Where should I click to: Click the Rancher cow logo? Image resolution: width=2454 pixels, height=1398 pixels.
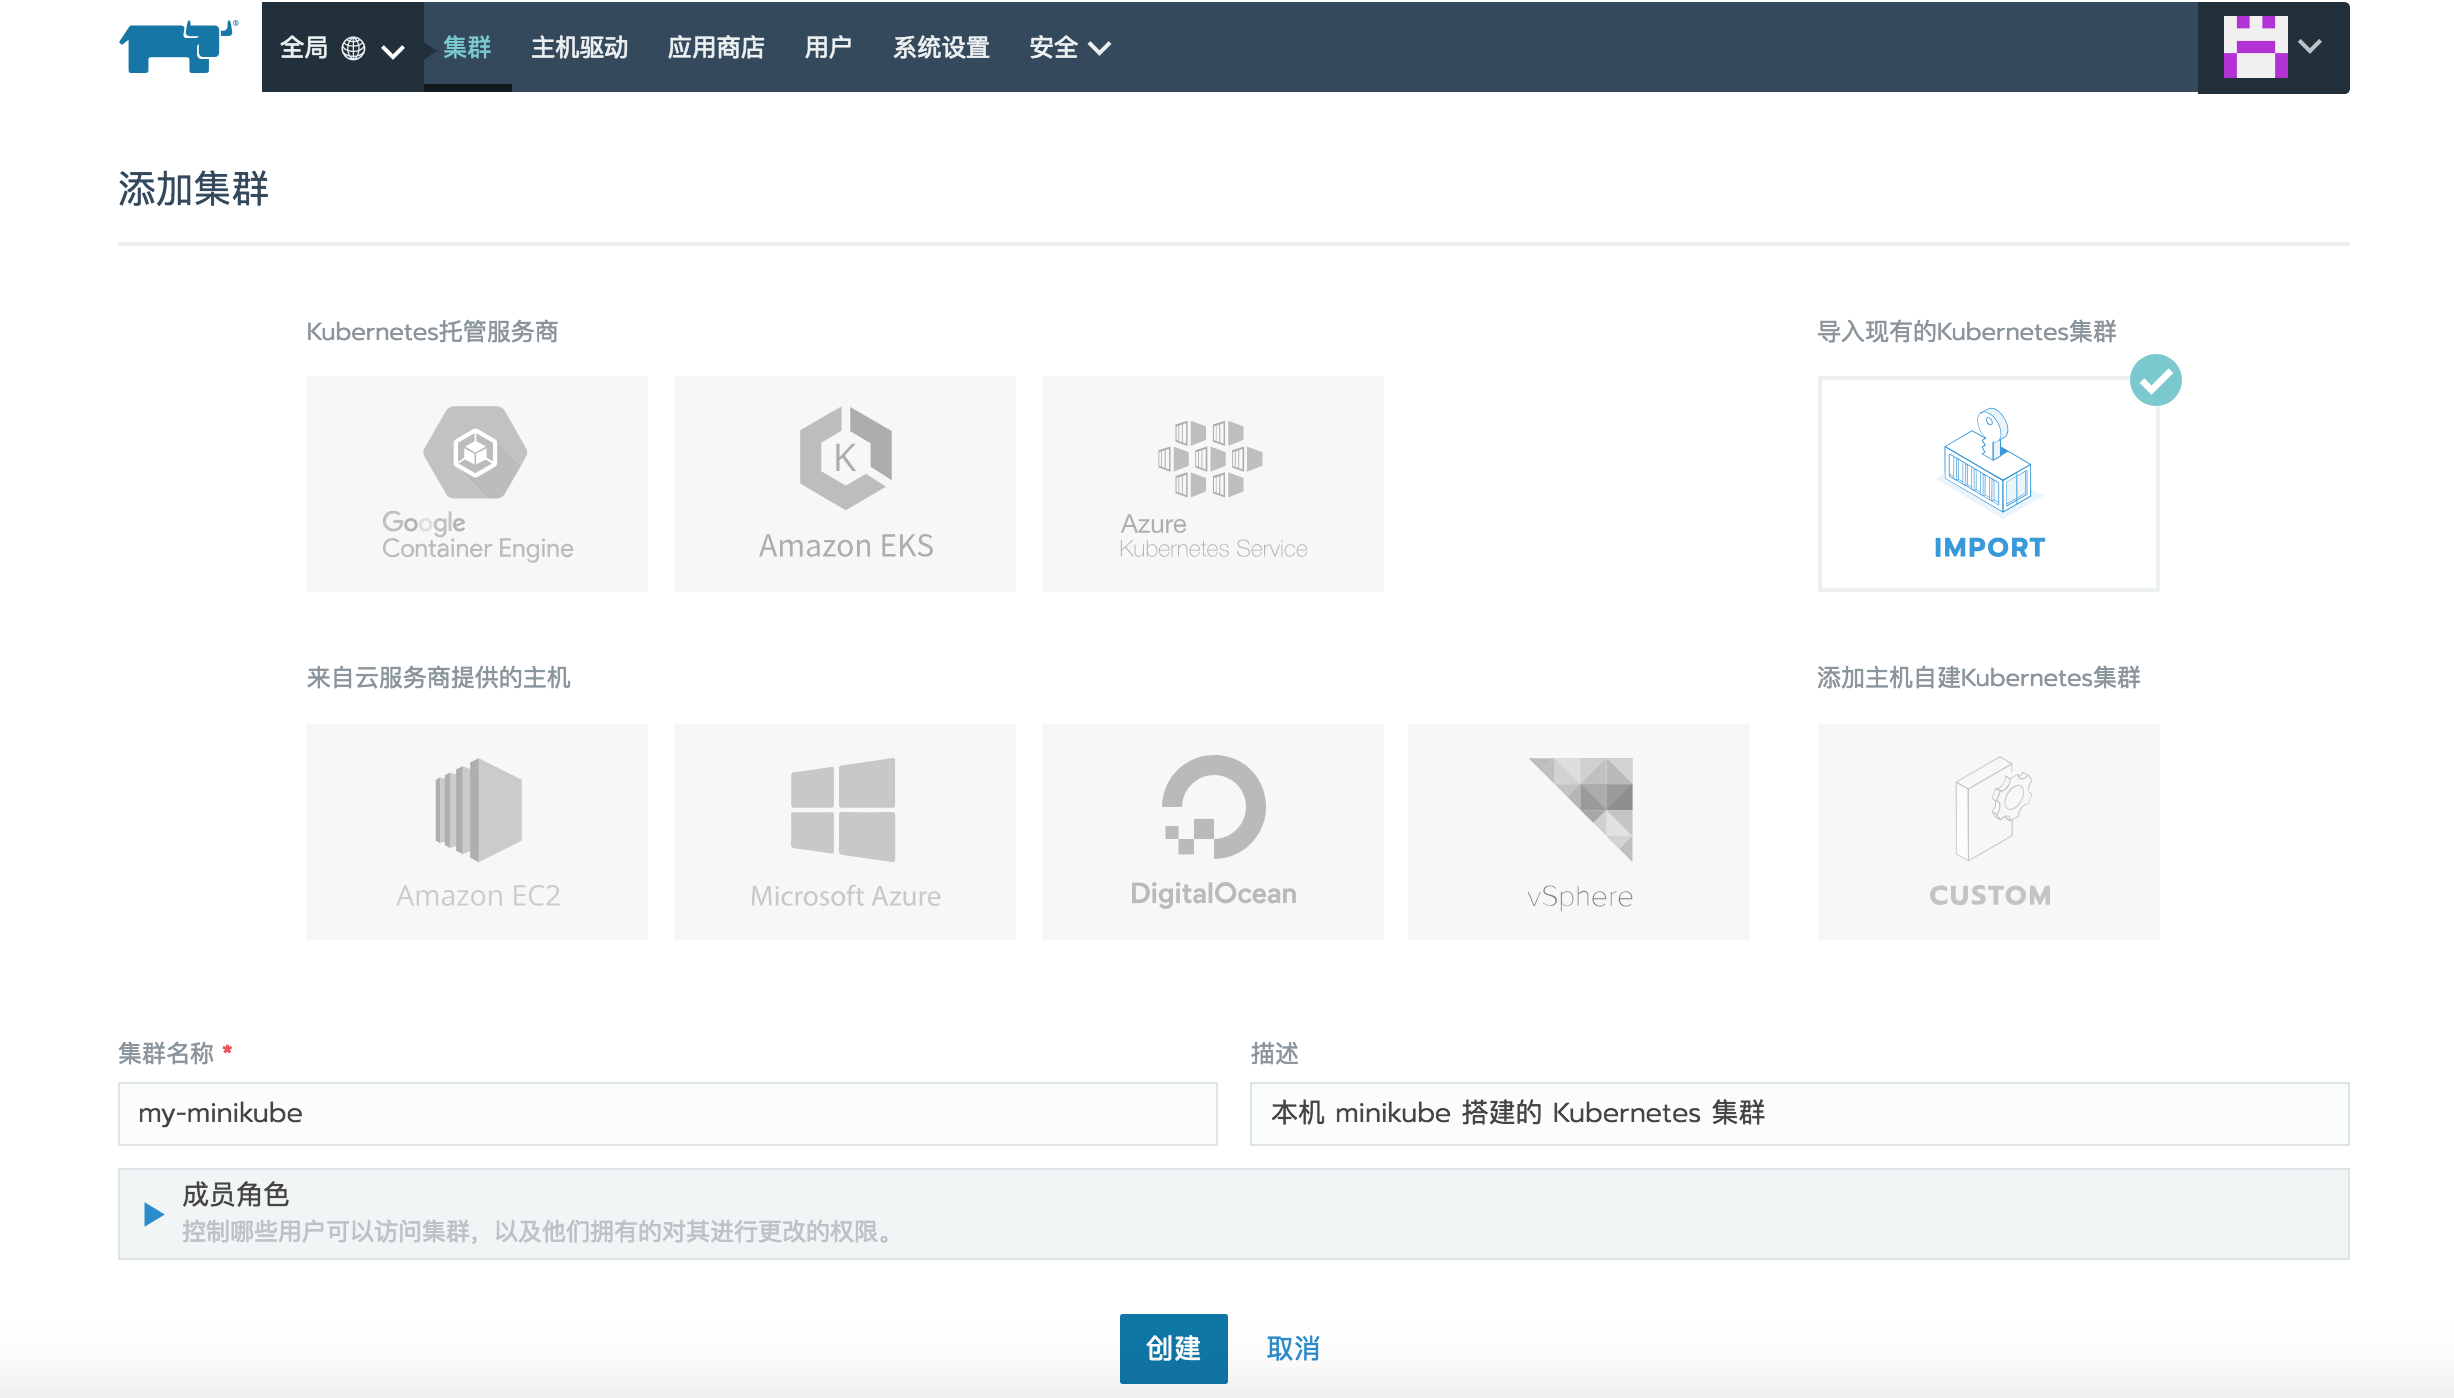click(178, 47)
